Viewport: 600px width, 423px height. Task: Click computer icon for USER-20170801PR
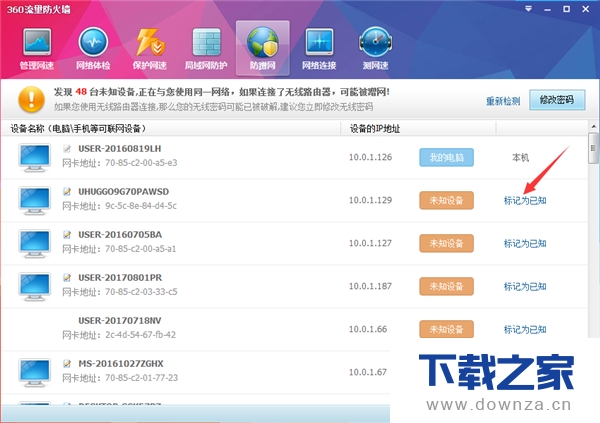click(x=34, y=286)
